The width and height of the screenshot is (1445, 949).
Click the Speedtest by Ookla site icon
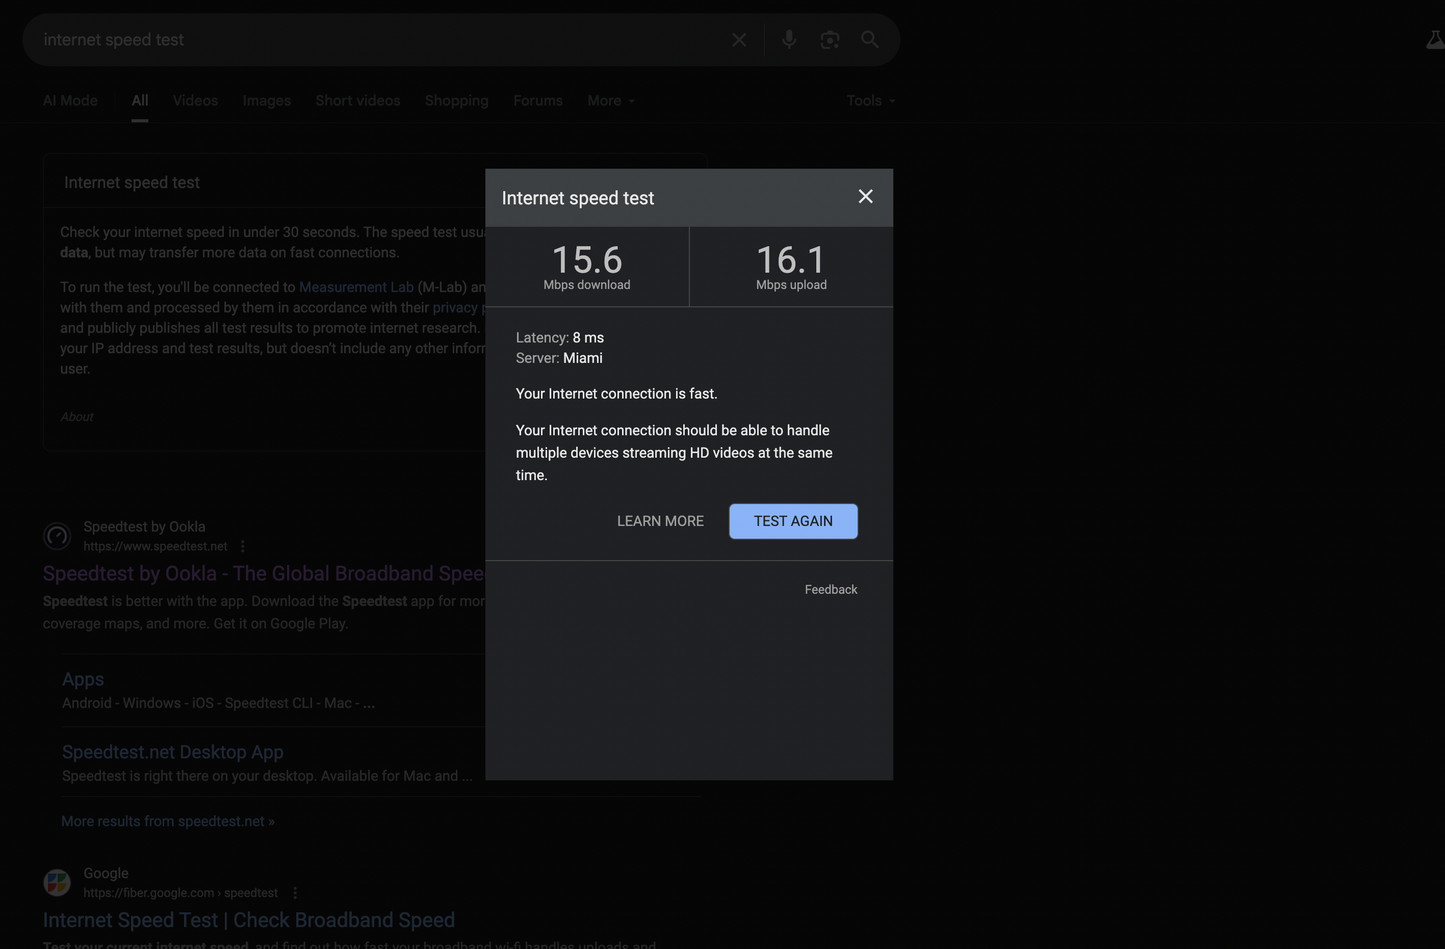pos(57,536)
